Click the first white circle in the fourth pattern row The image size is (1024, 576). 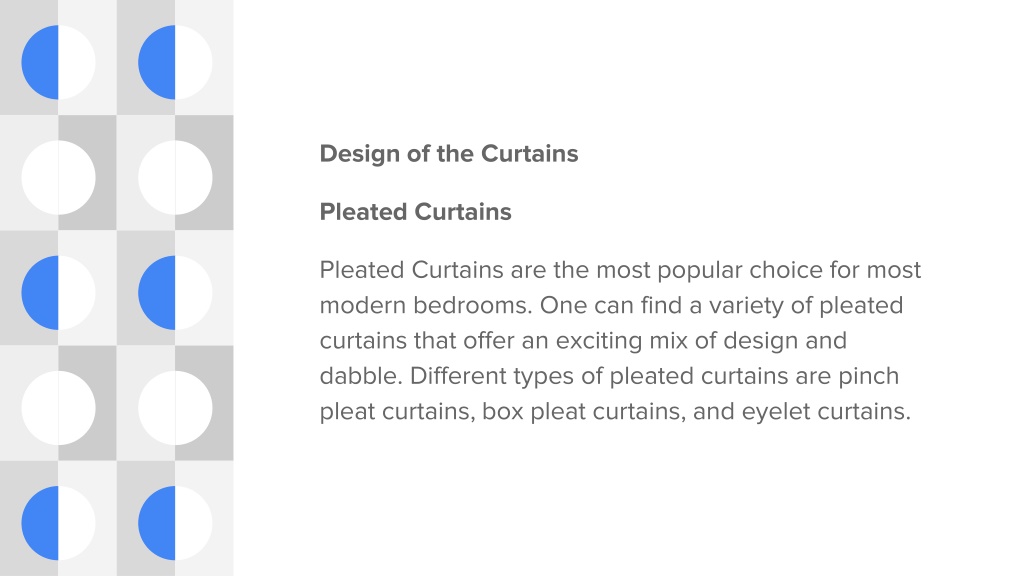(58, 408)
